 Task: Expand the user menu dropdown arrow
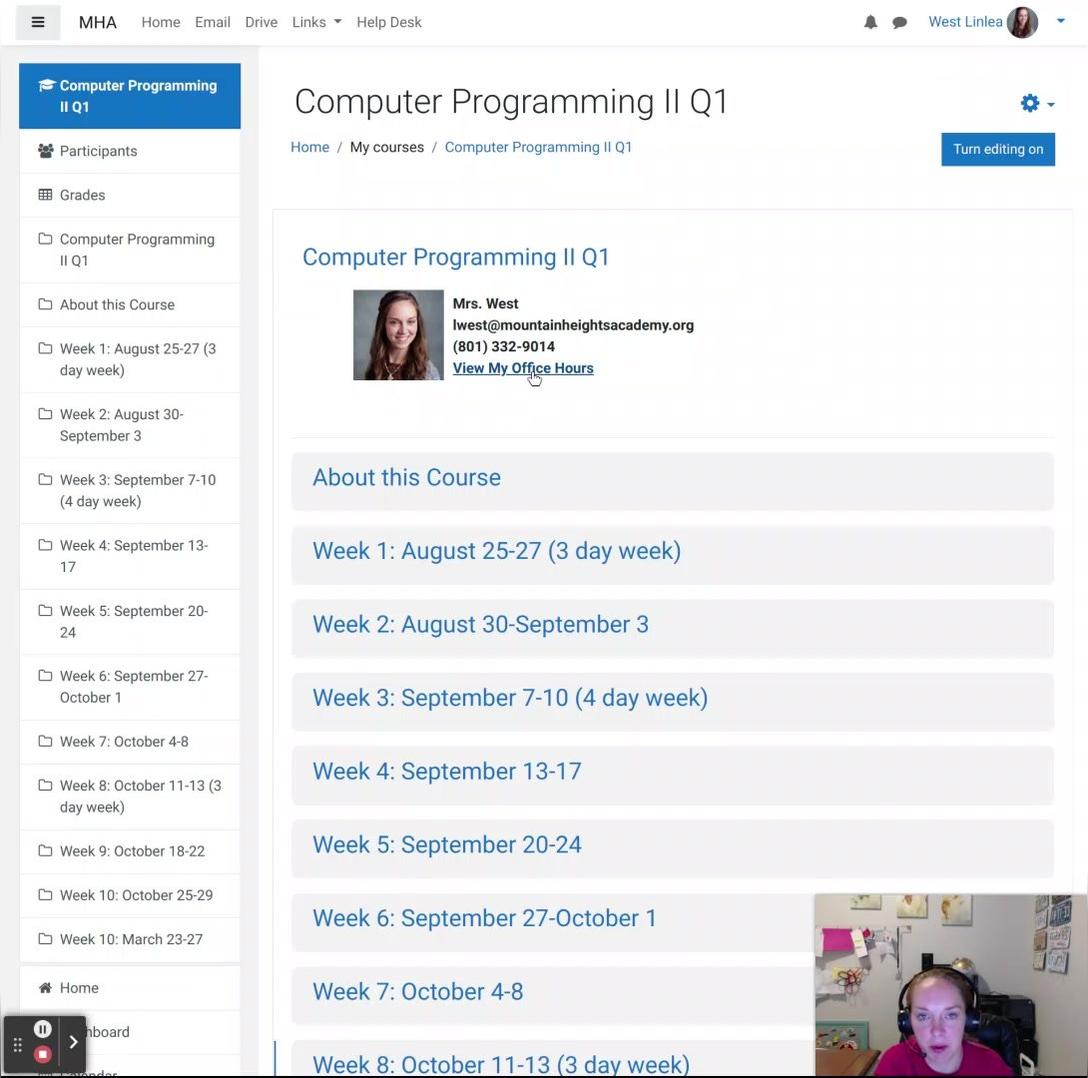pos(1061,21)
